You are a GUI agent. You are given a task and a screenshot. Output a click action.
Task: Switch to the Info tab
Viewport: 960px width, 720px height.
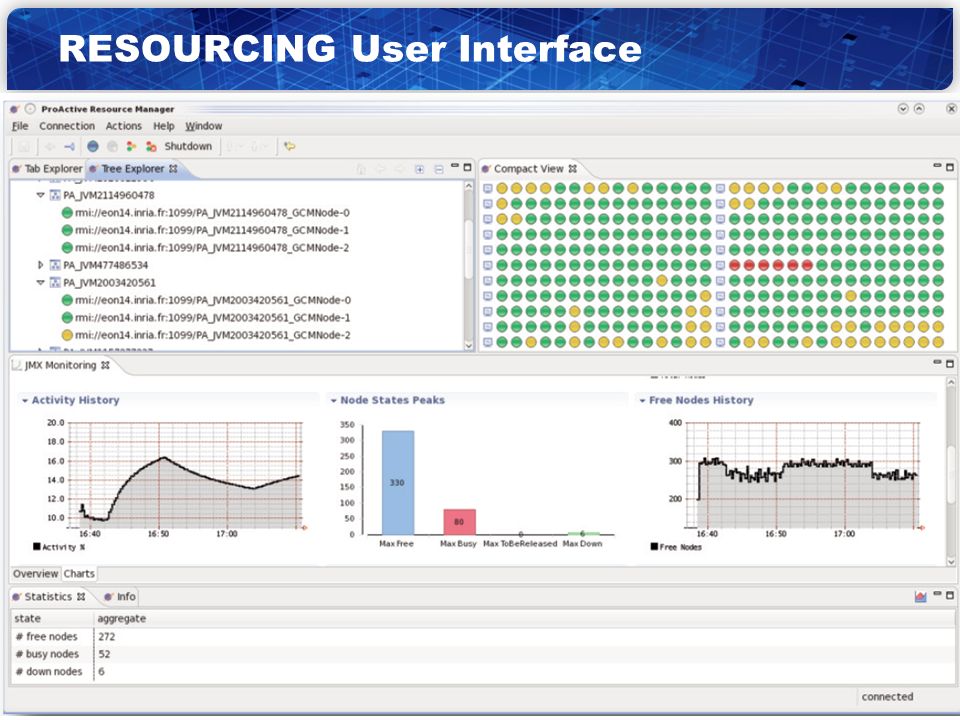(x=120, y=596)
